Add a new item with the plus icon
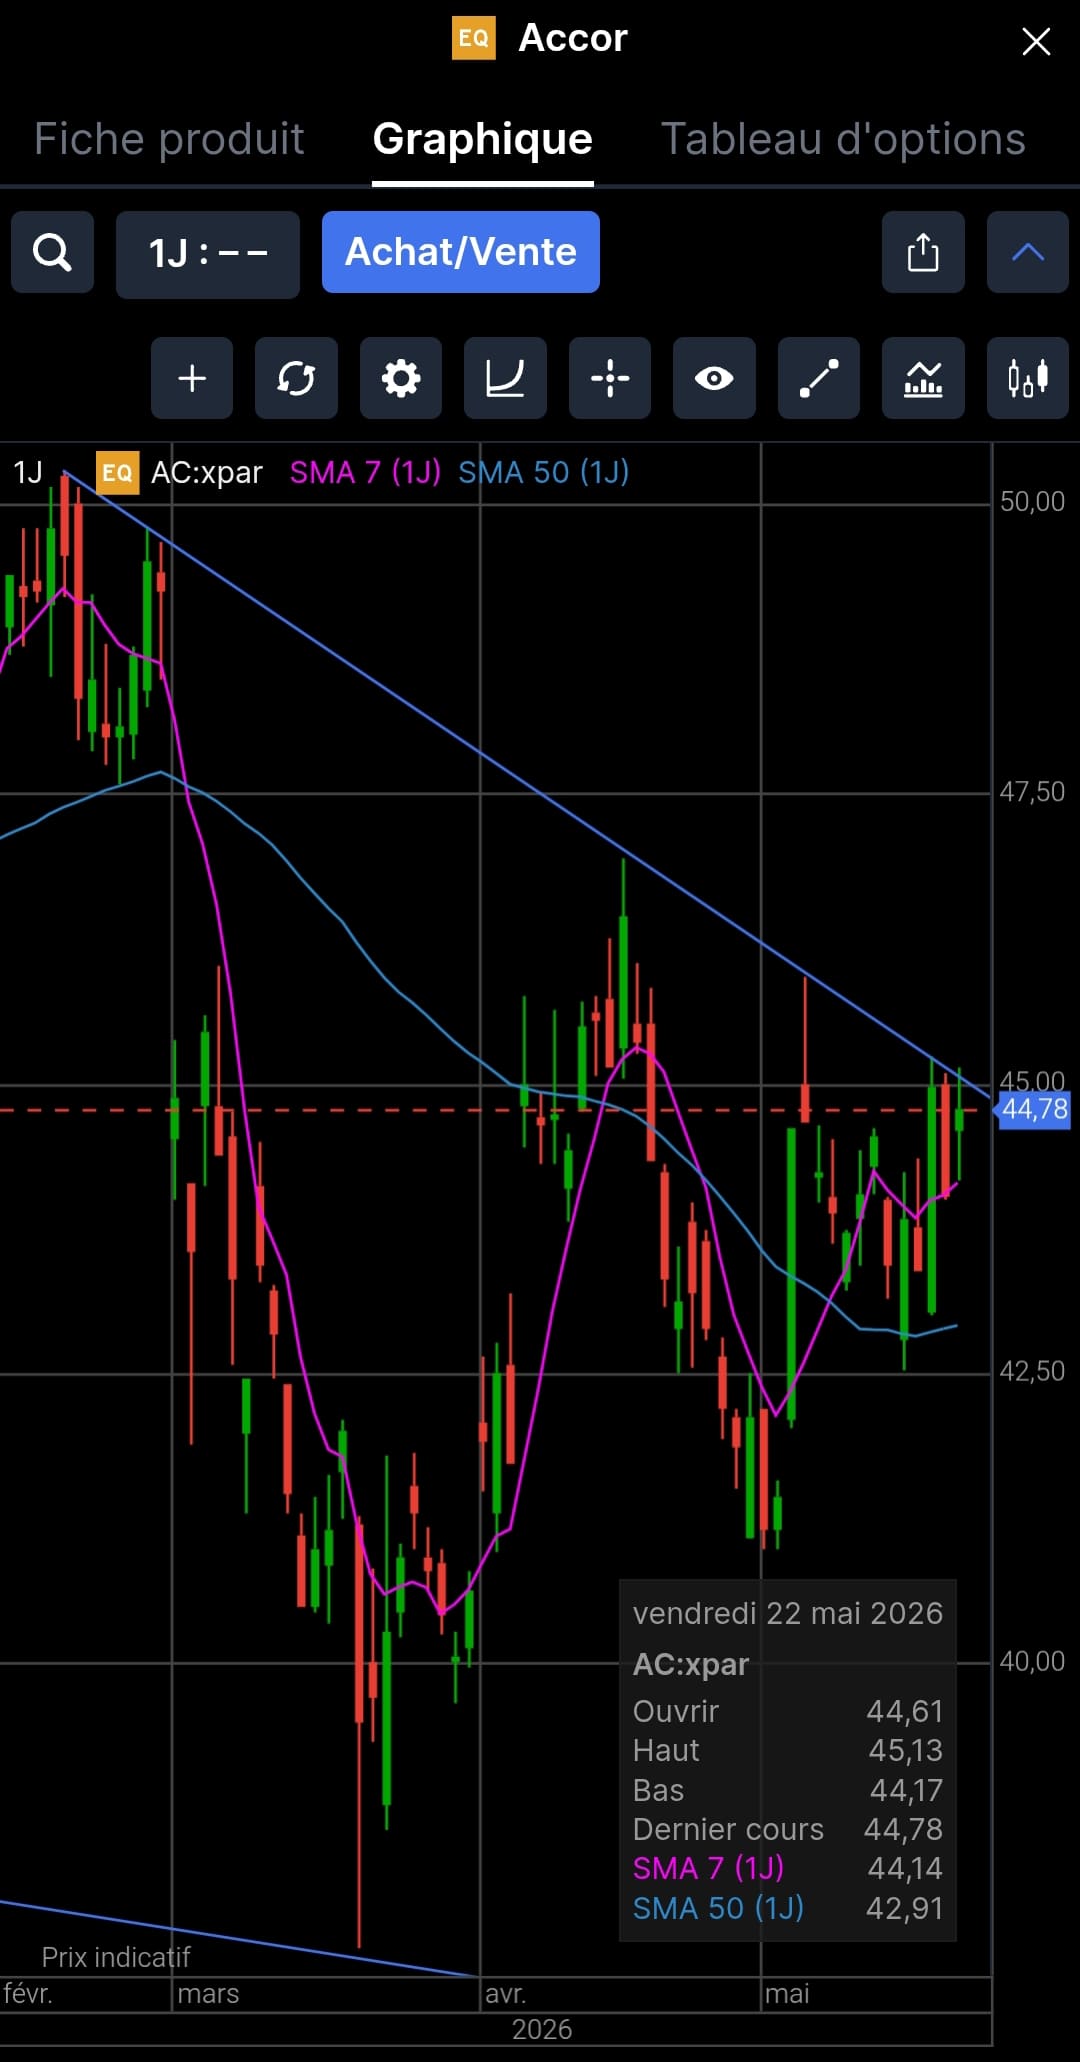The image size is (1080, 2062). pyautogui.click(x=192, y=378)
